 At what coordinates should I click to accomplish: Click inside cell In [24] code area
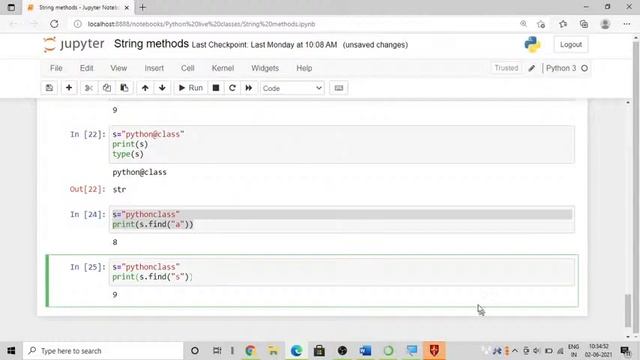click(342, 219)
